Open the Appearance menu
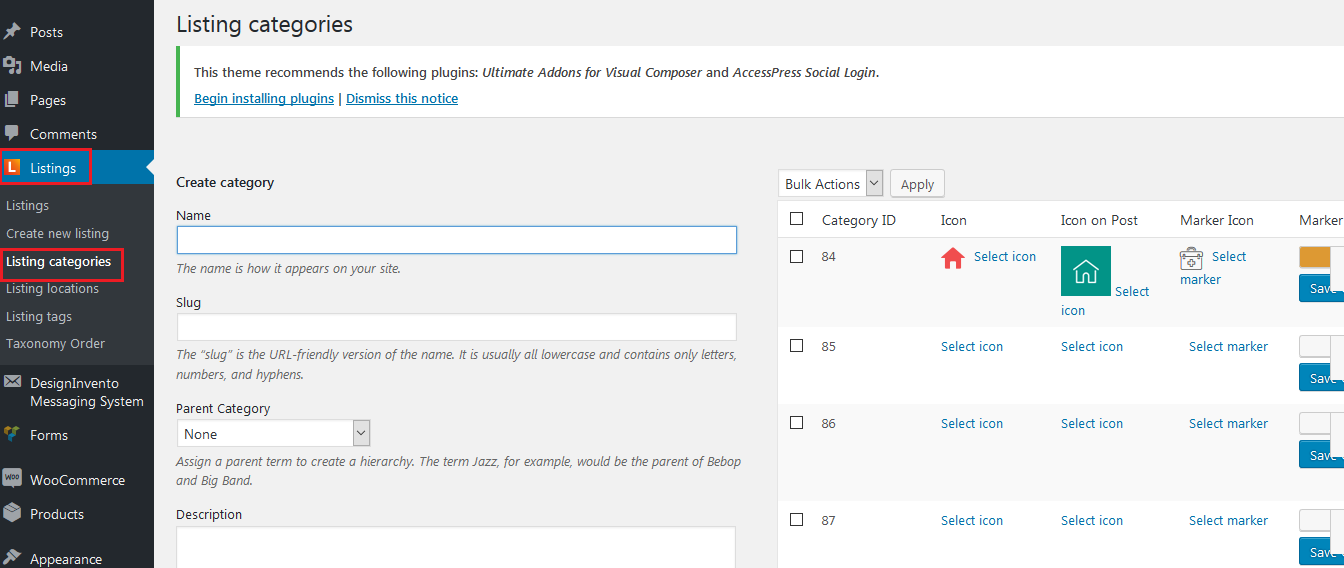The image size is (1344, 568). coord(66,559)
